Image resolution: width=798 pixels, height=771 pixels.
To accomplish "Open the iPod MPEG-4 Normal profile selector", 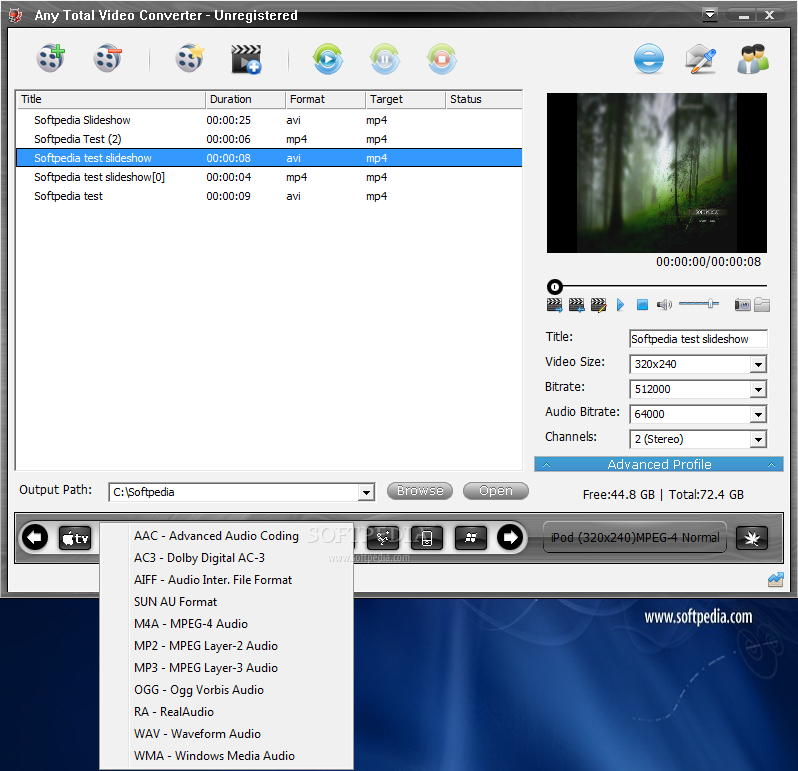I will coord(635,537).
